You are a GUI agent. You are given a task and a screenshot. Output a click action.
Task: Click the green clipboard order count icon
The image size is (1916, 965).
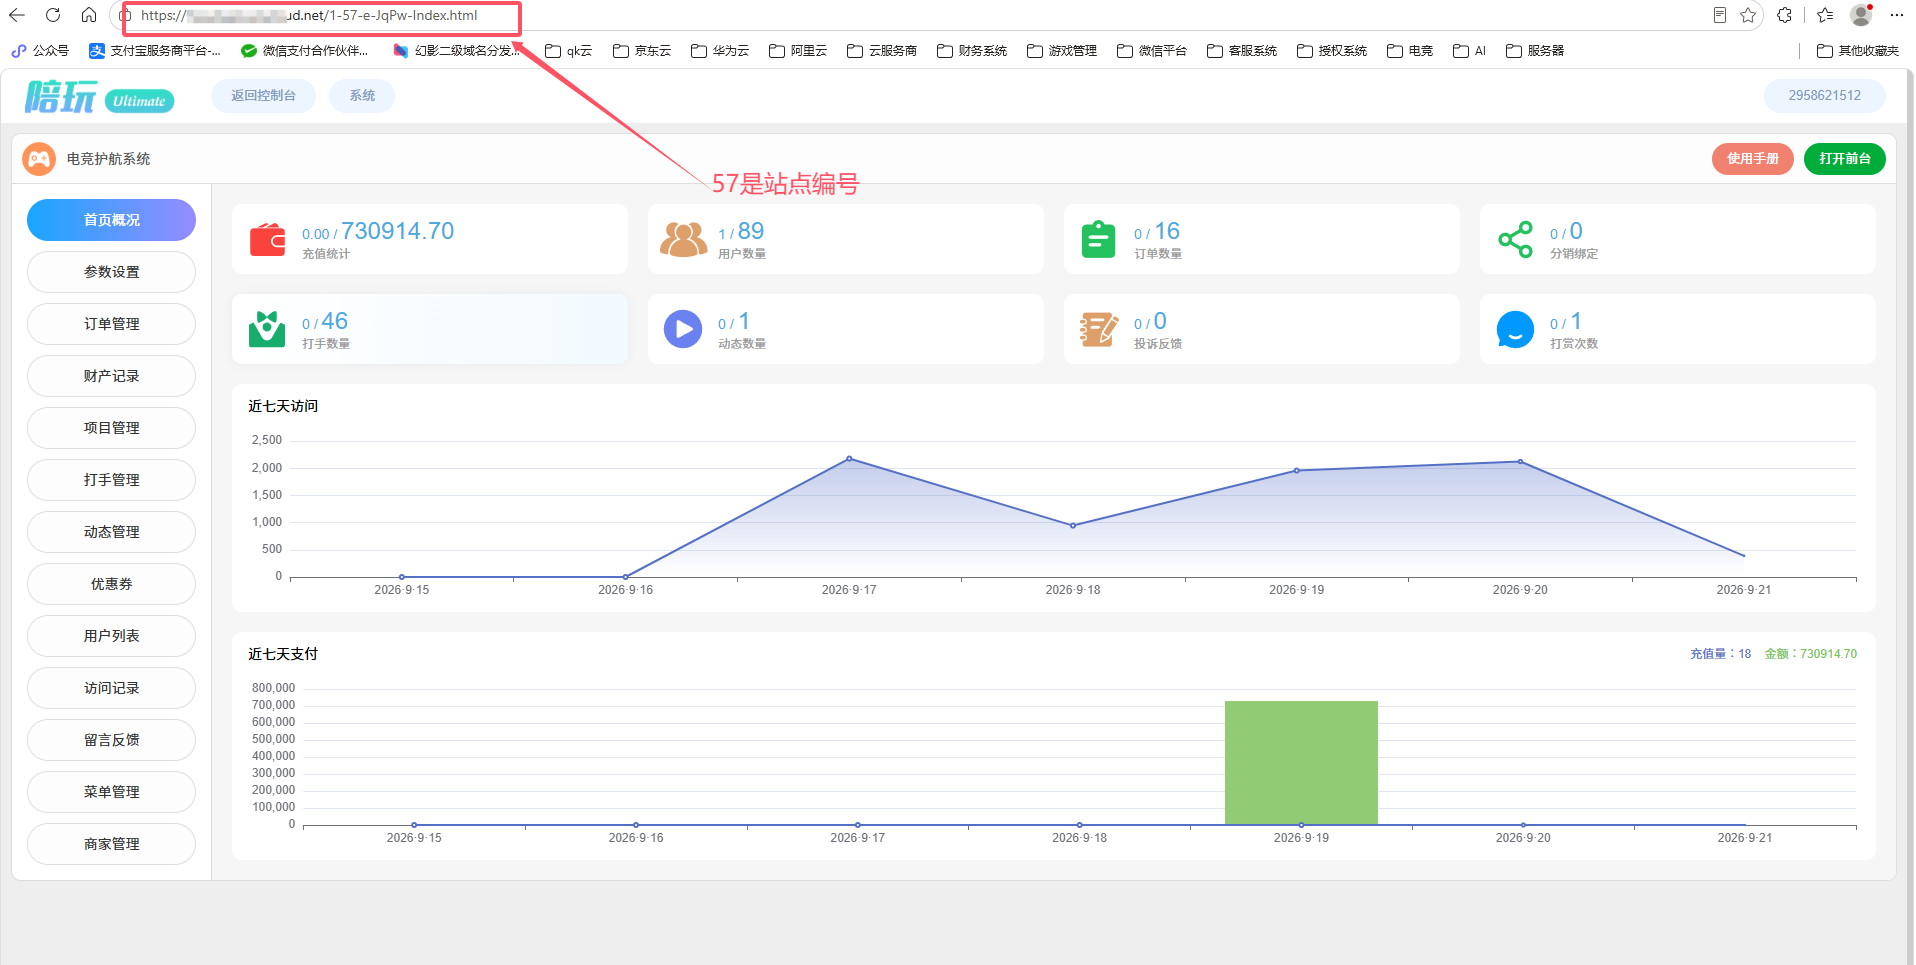(1098, 240)
